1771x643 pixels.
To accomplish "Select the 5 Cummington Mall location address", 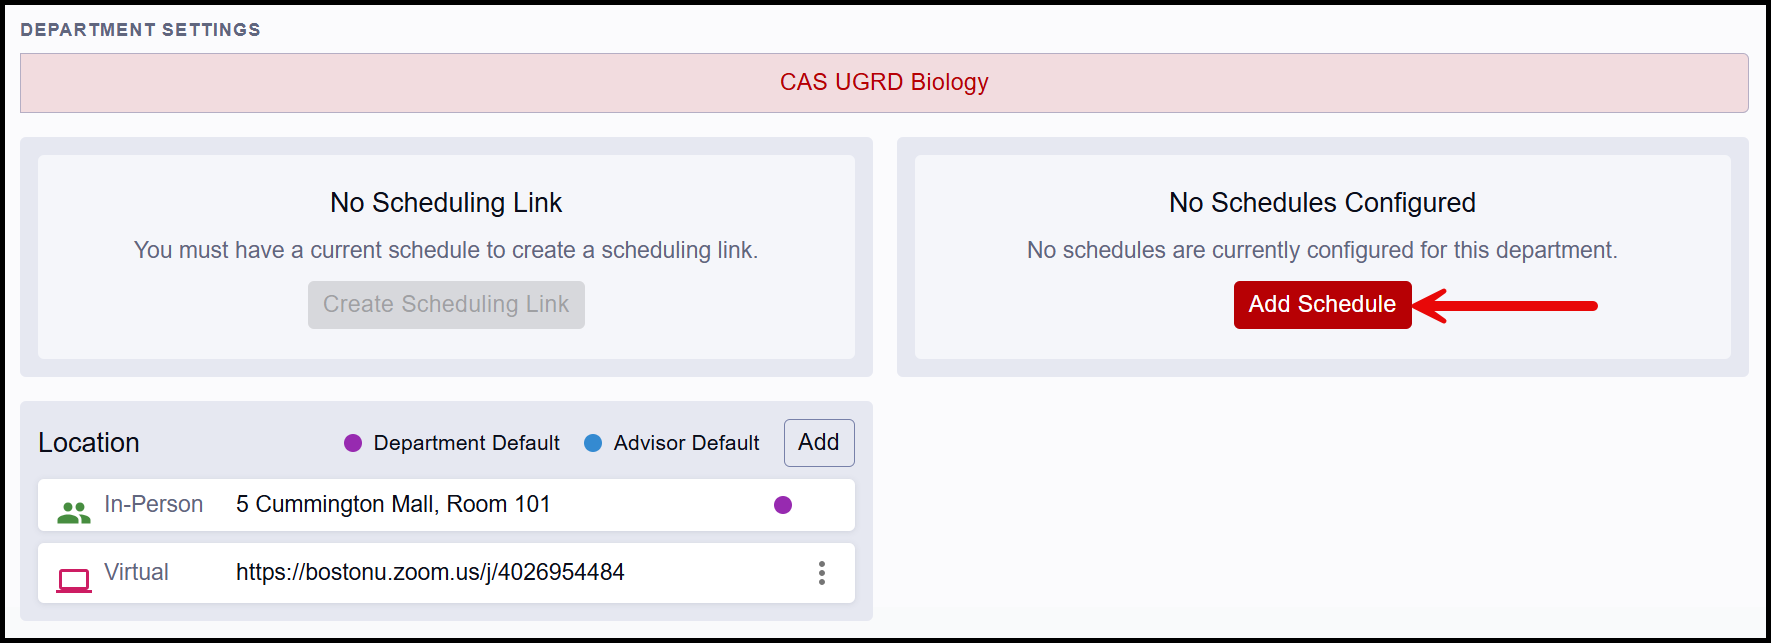I will [393, 504].
